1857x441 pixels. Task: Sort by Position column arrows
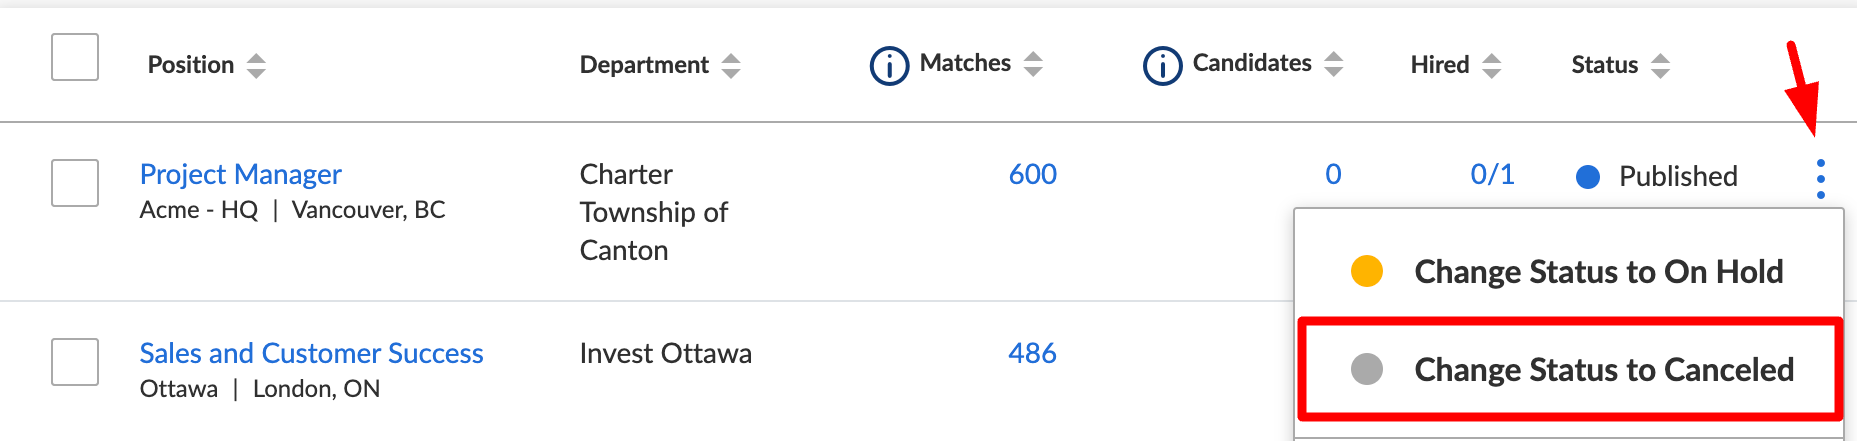[x=257, y=66]
